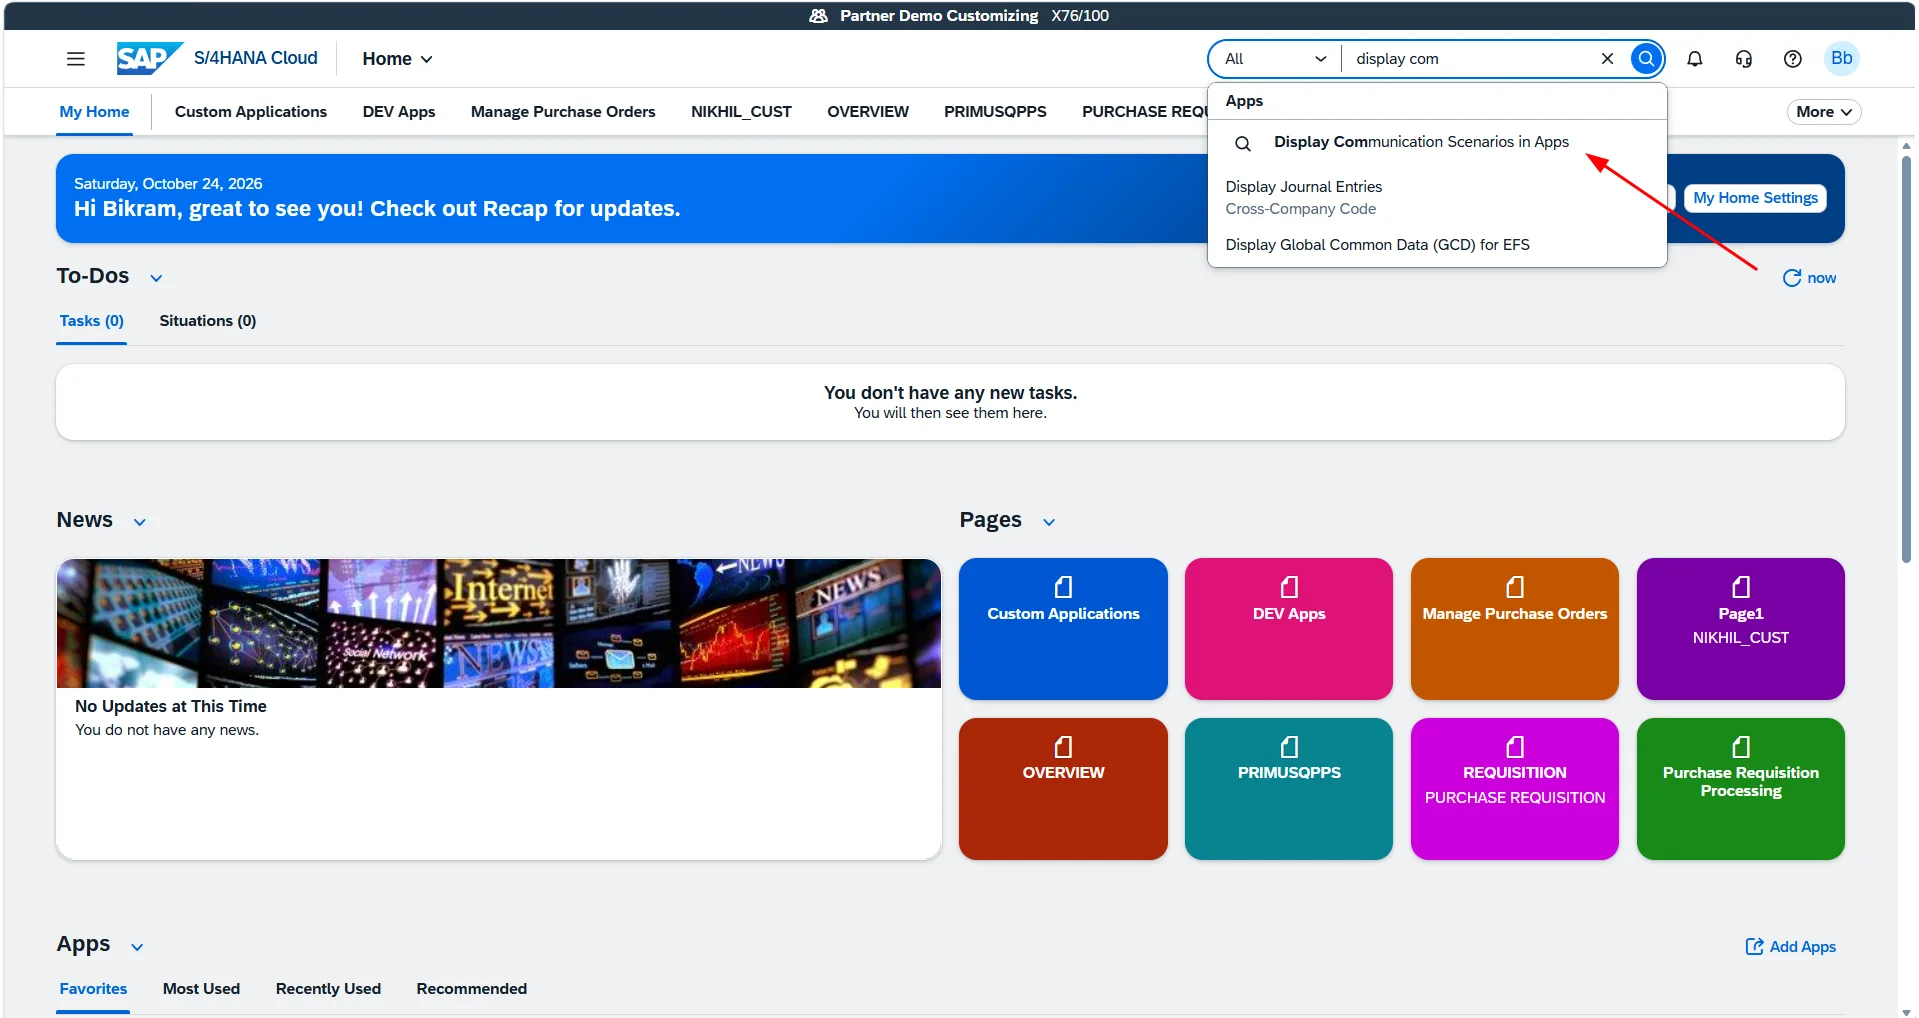Open the Custom Applications page tile
The width and height of the screenshot is (1919, 1018).
coord(1063,629)
